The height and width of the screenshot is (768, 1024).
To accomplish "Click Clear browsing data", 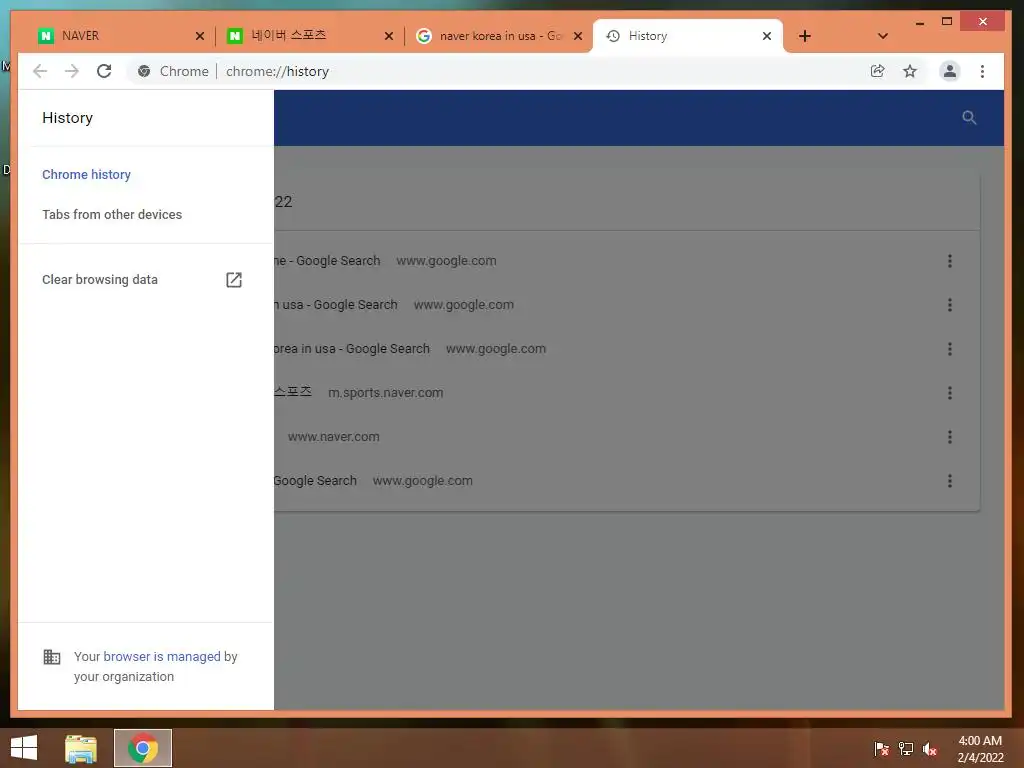I will (100, 280).
